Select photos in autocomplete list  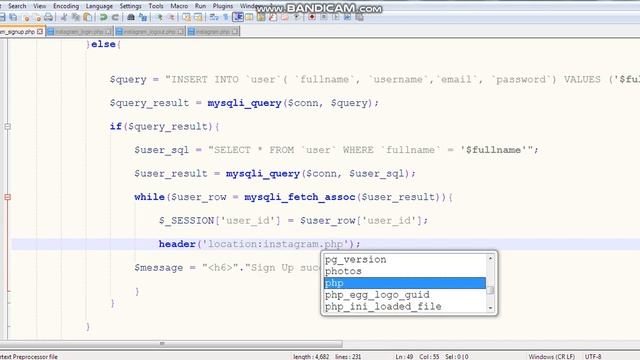click(405, 271)
